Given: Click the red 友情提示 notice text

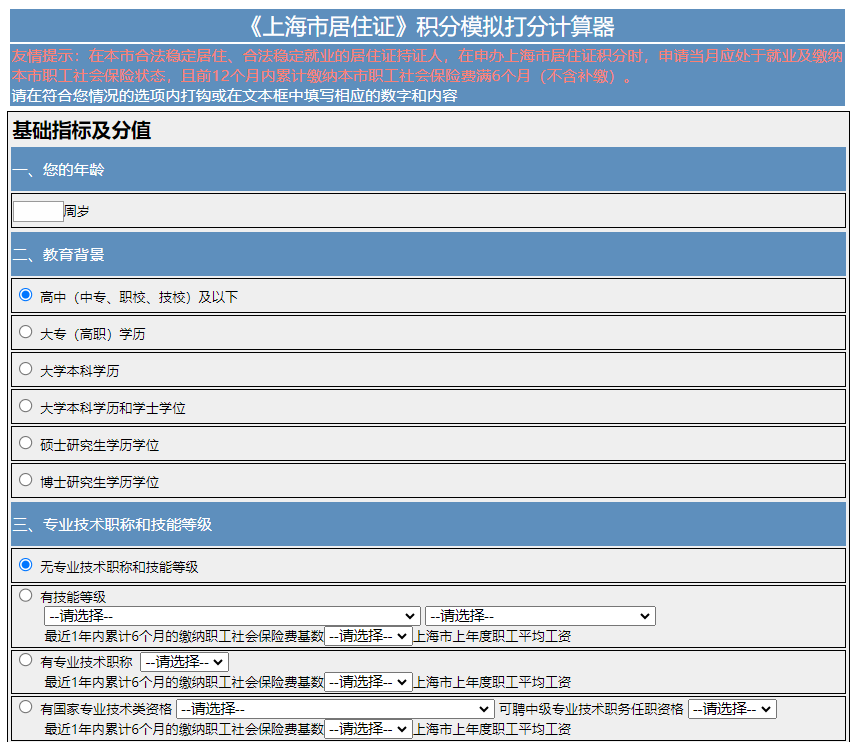Looking at the screenshot, I should click(427, 65).
